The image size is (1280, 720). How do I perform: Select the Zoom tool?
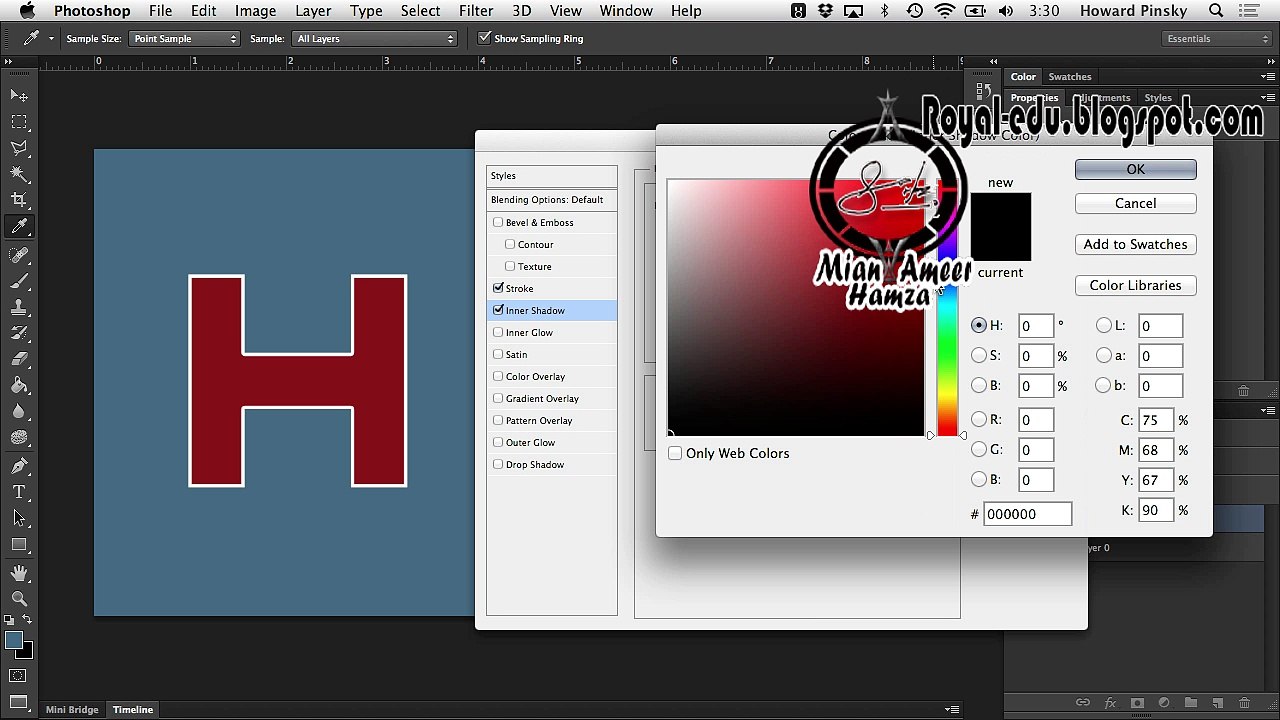19,598
